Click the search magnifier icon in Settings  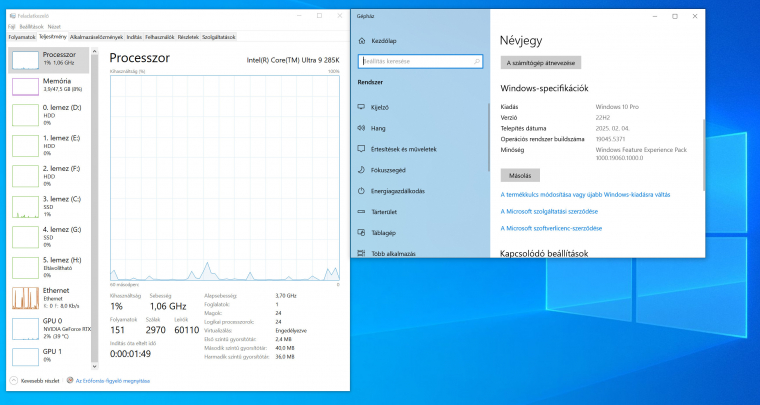(477, 62)
